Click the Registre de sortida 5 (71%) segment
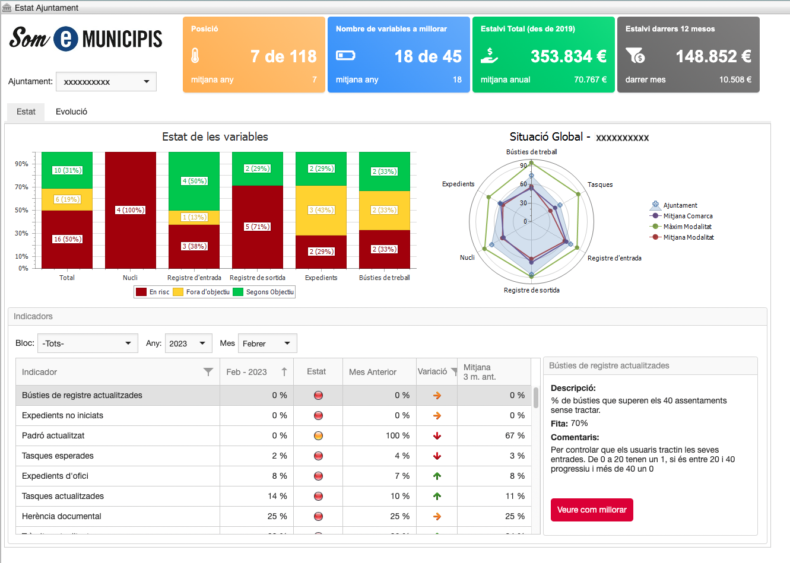 pyautogui.click(x=257, y=227)
